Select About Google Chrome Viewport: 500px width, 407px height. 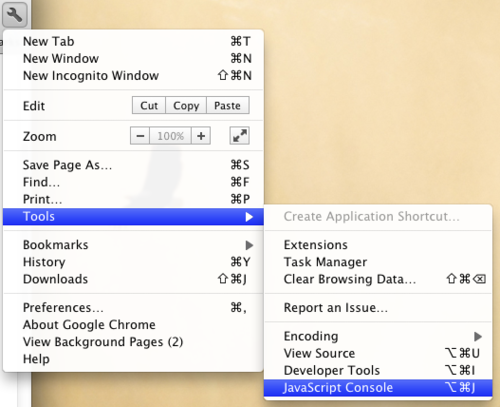point(133,325)
